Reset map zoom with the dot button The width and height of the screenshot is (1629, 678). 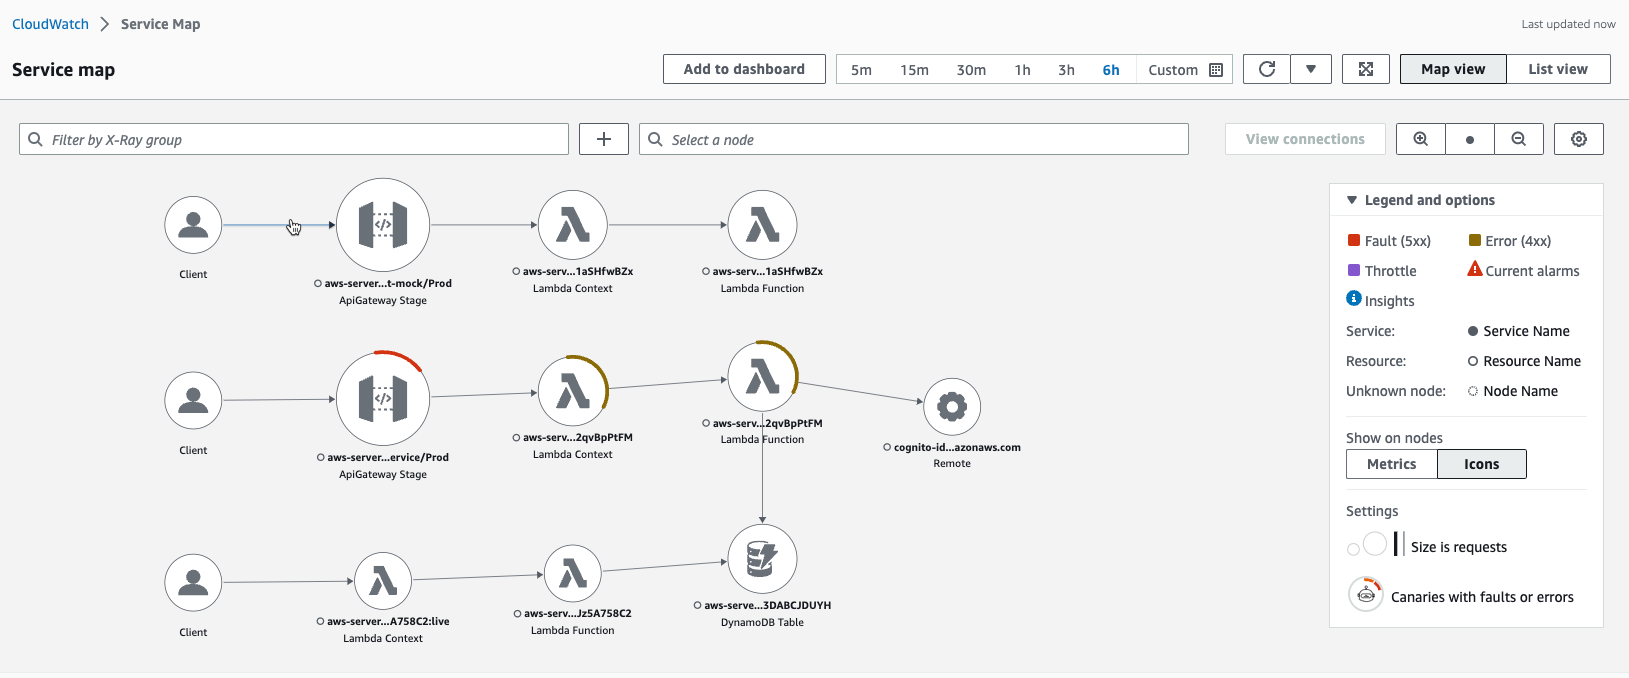pyautogui.click(x=1470, y=139)
